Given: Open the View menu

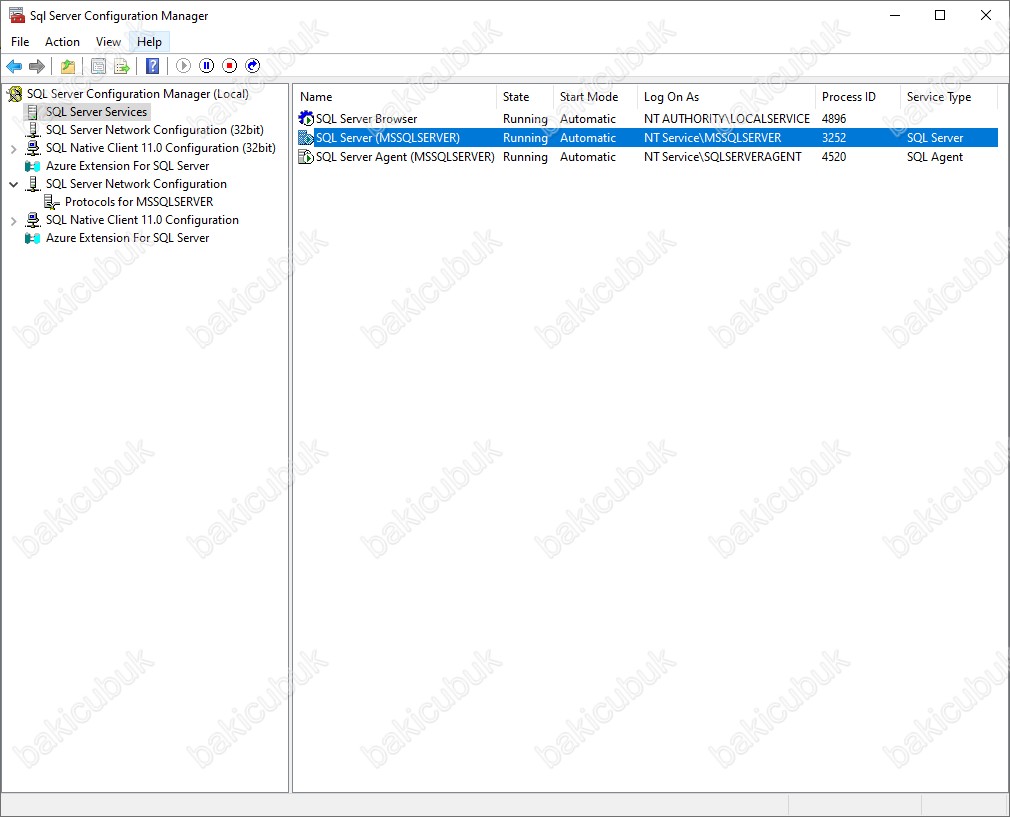Looking at the screenshot, I should pos(108,42).
